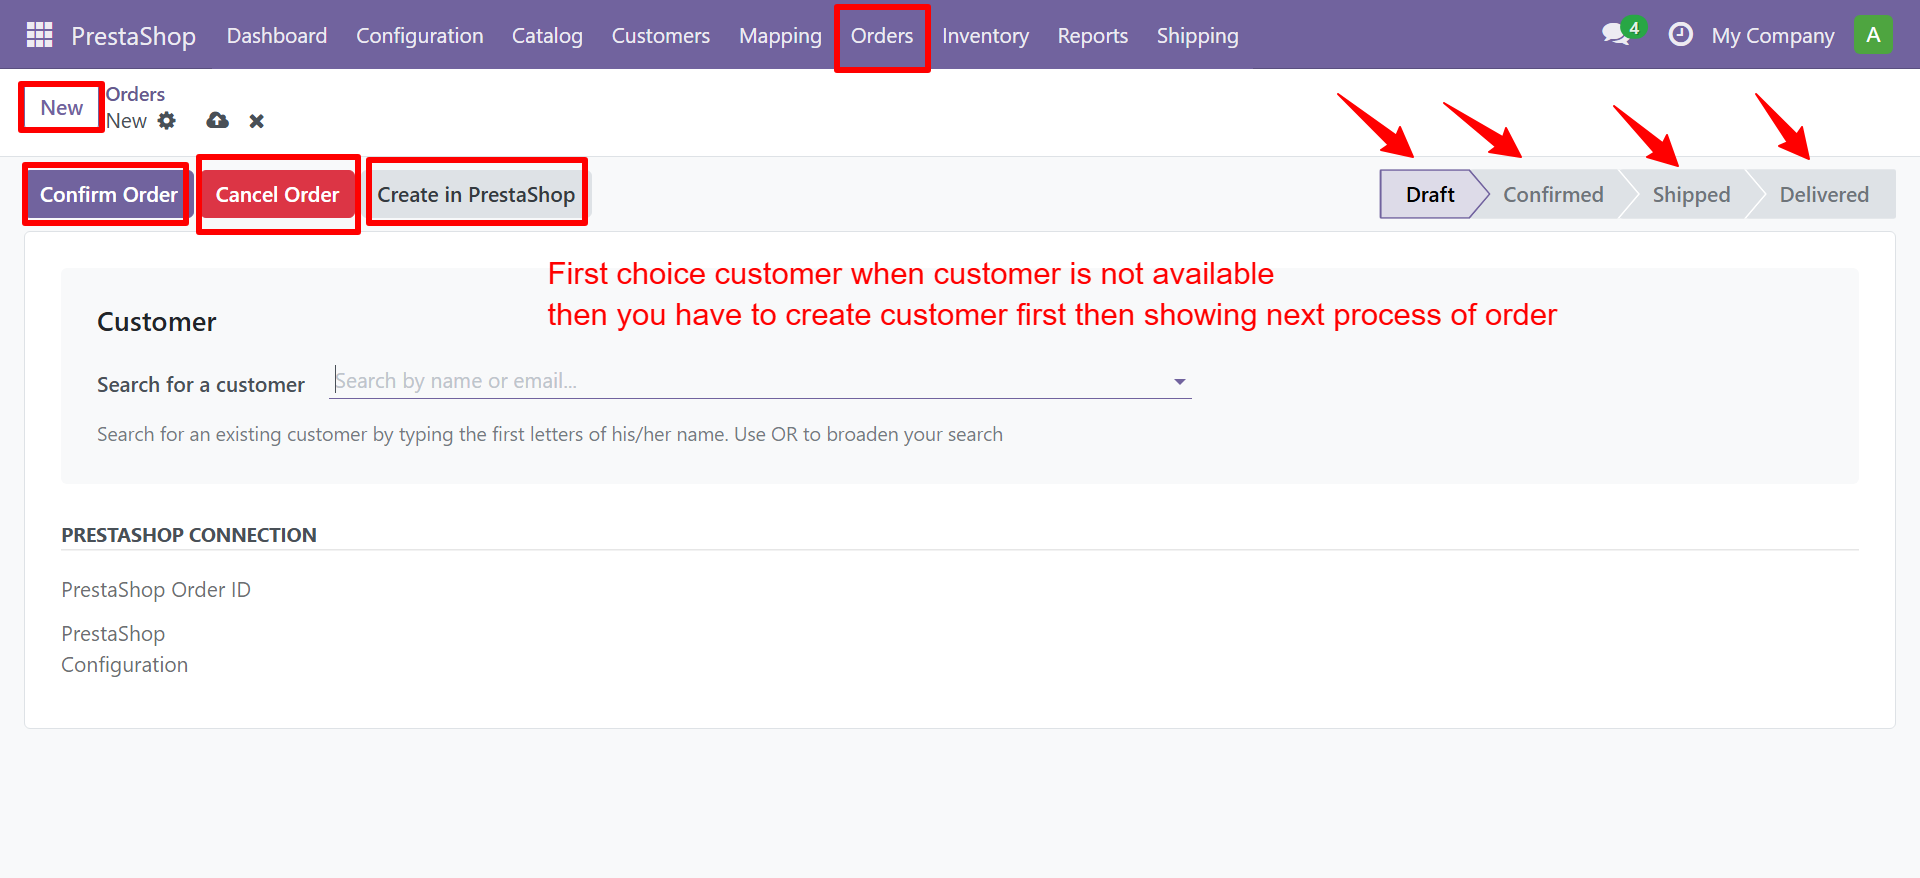
Task: Open the Customers menu
Action: (x=661, y=36)
